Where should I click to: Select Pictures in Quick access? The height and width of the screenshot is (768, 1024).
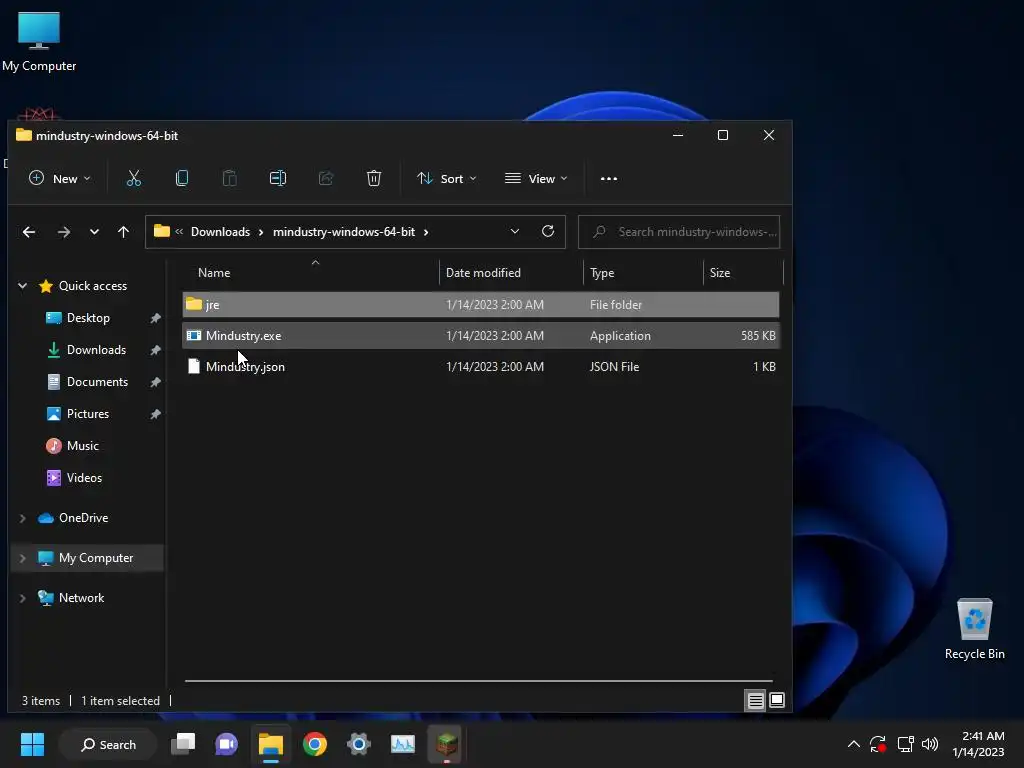[88, 414]
